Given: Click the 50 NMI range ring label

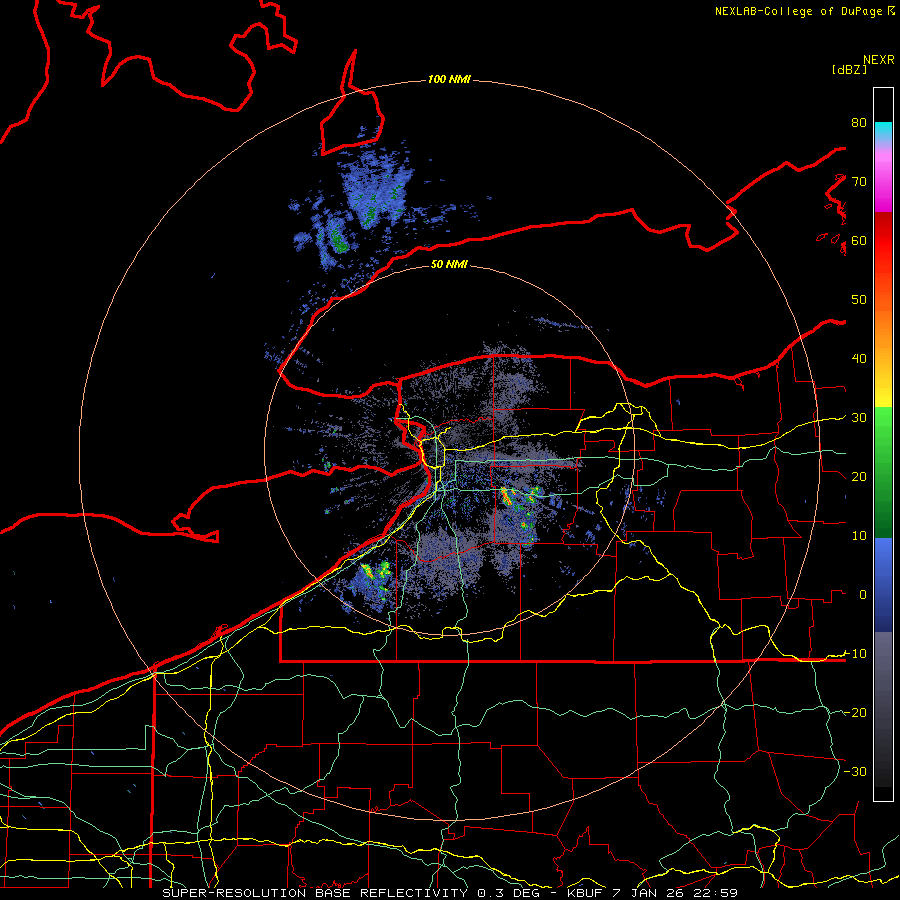Looking at the screenshot, I should [449, 264].
